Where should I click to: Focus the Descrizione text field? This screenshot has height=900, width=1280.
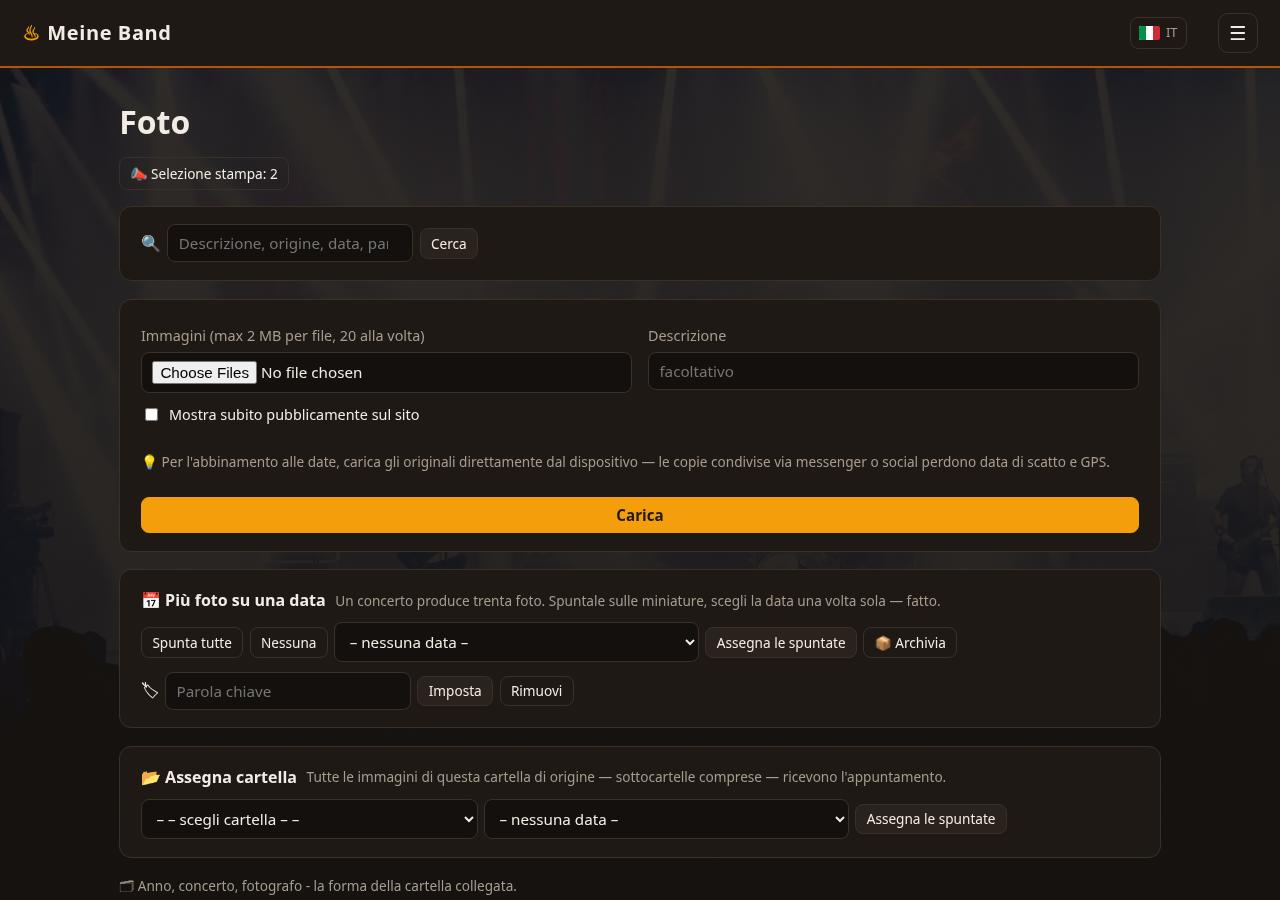[893, 371]
